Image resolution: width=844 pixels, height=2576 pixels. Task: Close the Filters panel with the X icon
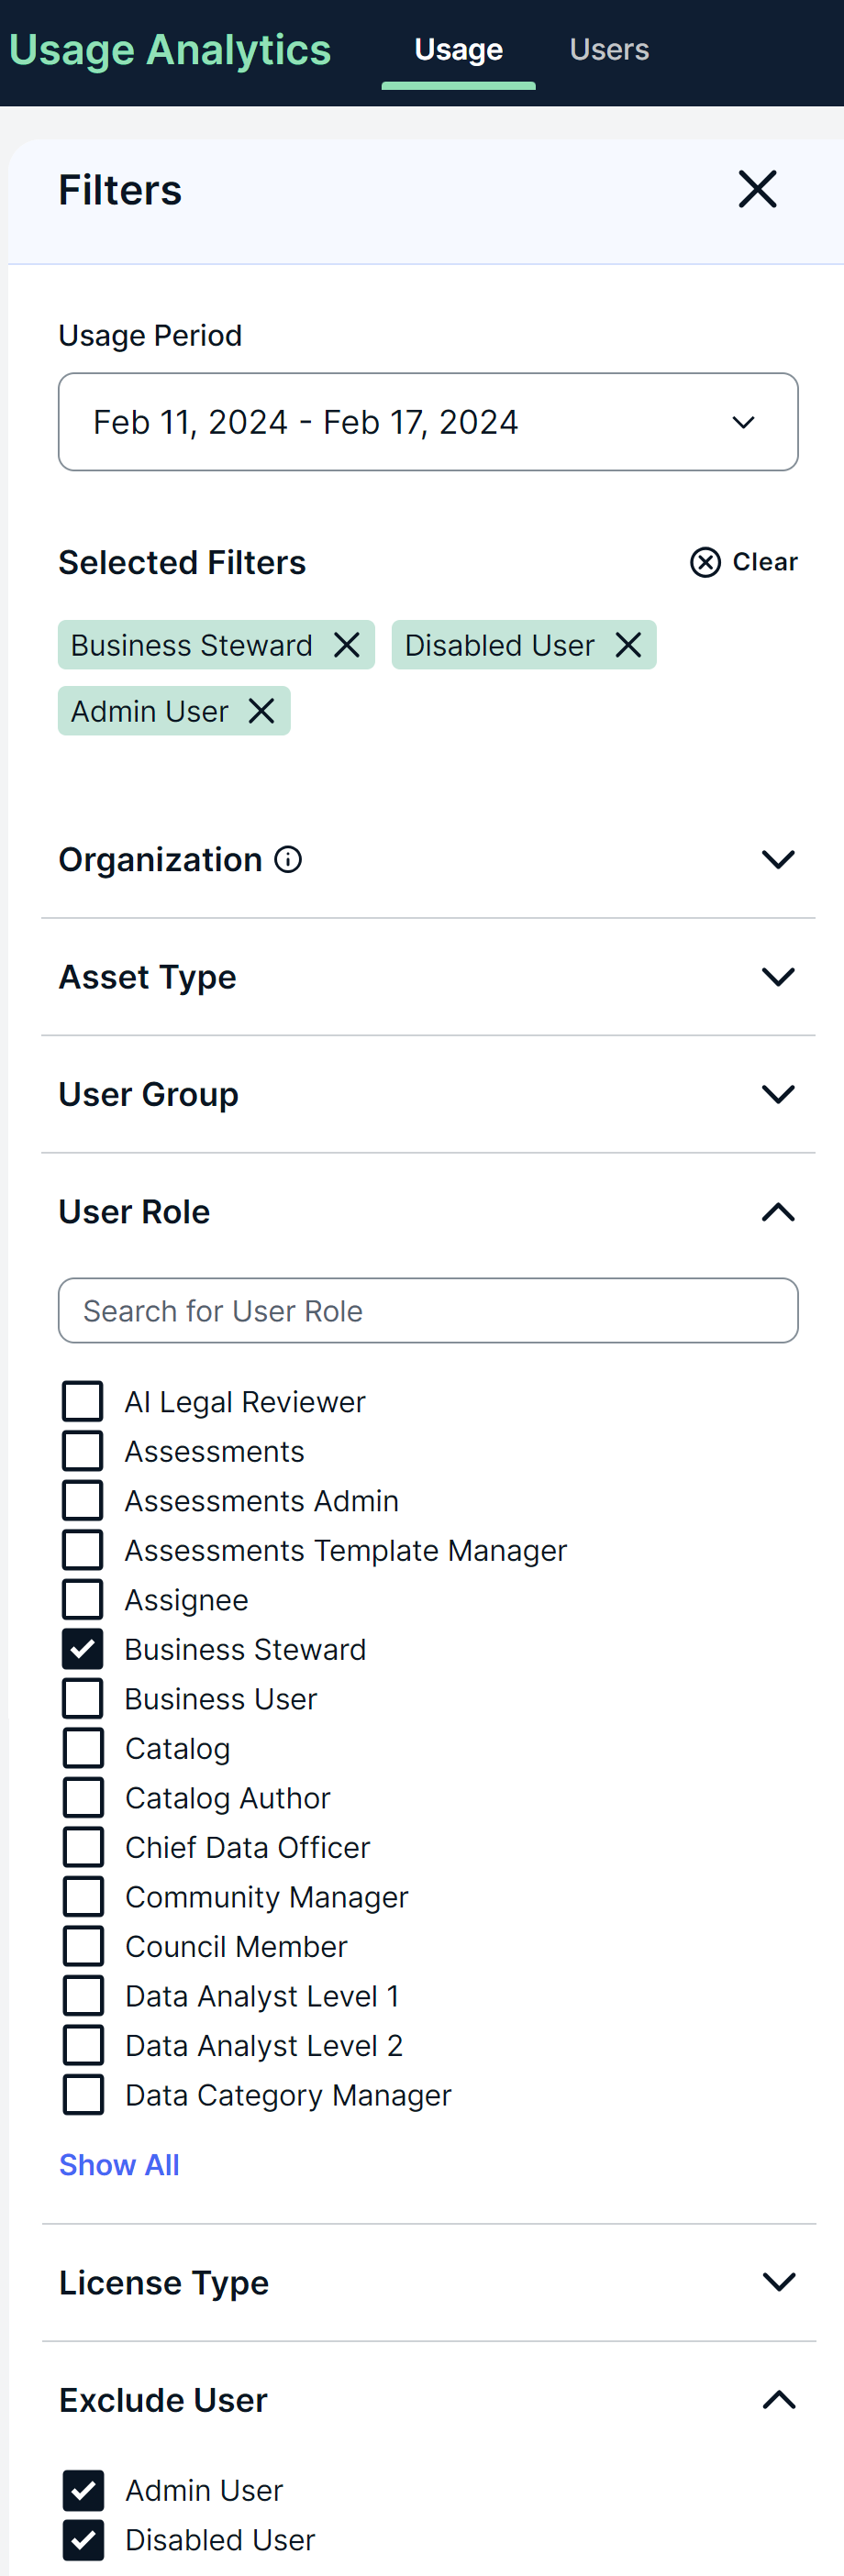click(x=757, y=189)
